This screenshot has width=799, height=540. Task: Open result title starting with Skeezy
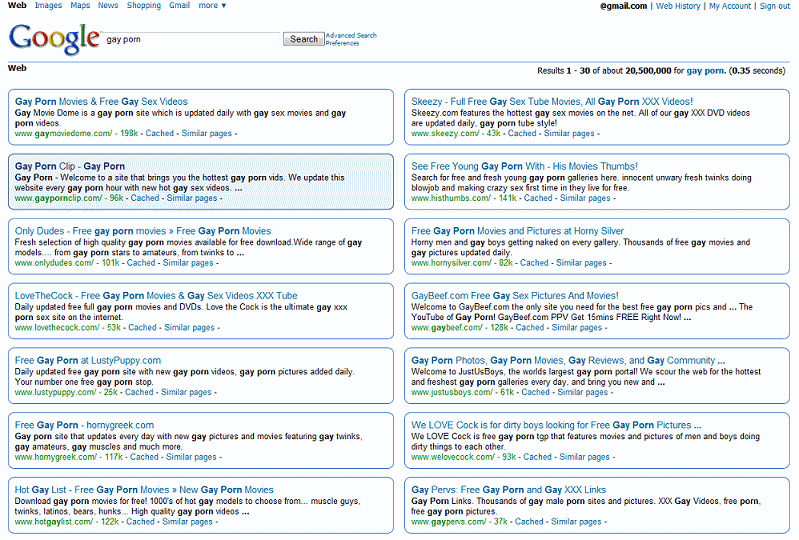coord(552,101)
